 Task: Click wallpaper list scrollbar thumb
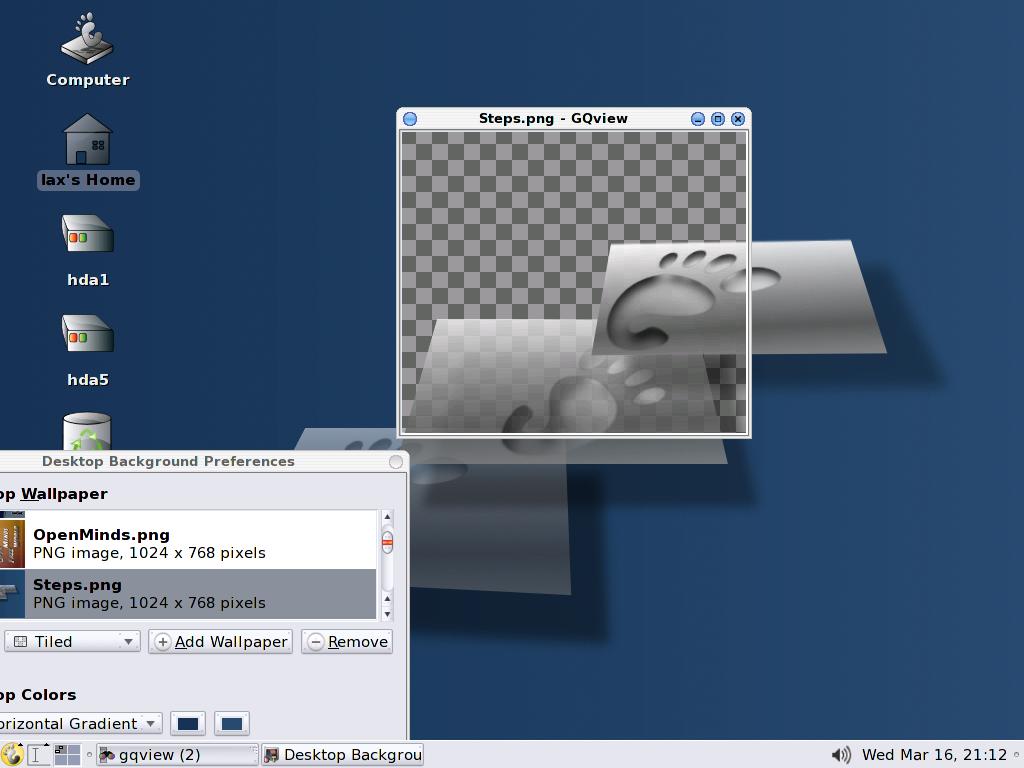click(387, 542)
